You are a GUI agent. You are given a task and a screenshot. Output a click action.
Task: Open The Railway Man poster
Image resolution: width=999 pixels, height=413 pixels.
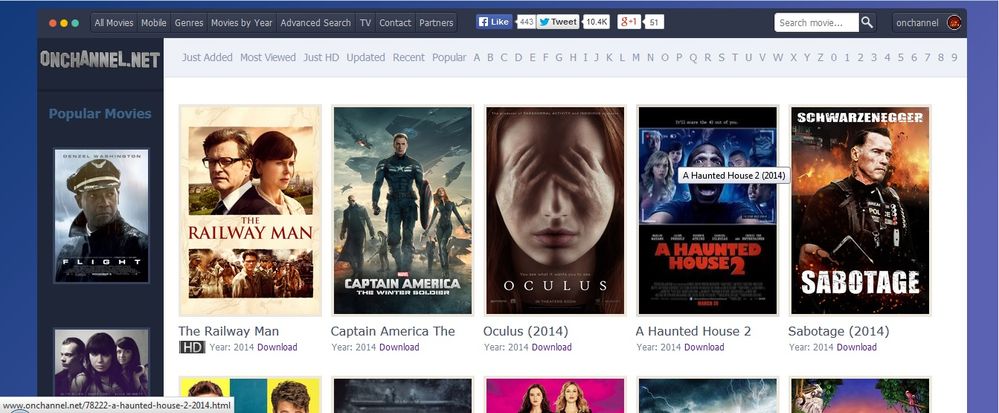(250, 210)
